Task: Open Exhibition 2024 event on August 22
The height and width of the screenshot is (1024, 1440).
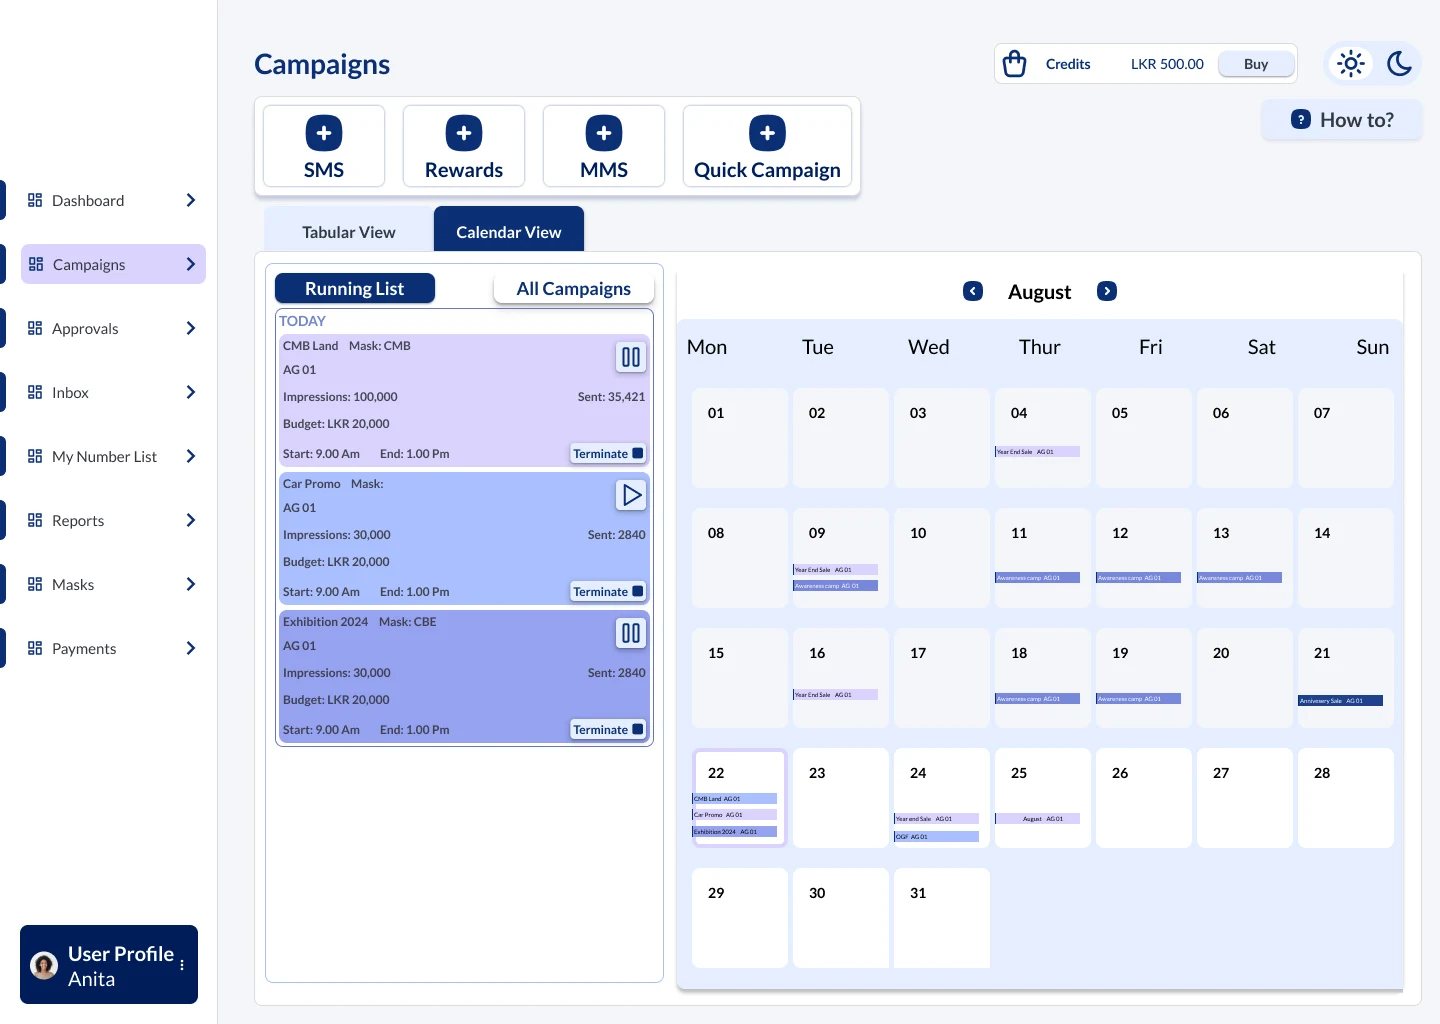Action: tap(734, 832)
